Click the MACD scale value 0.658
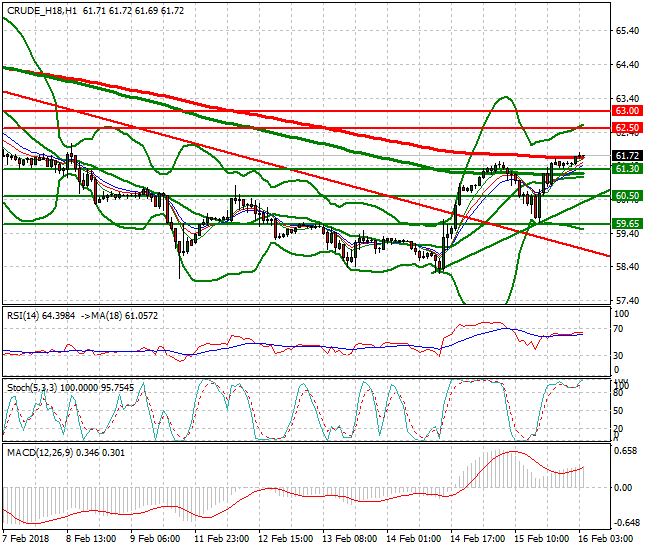Screen dimensions: 650x550 coord(625,451)
